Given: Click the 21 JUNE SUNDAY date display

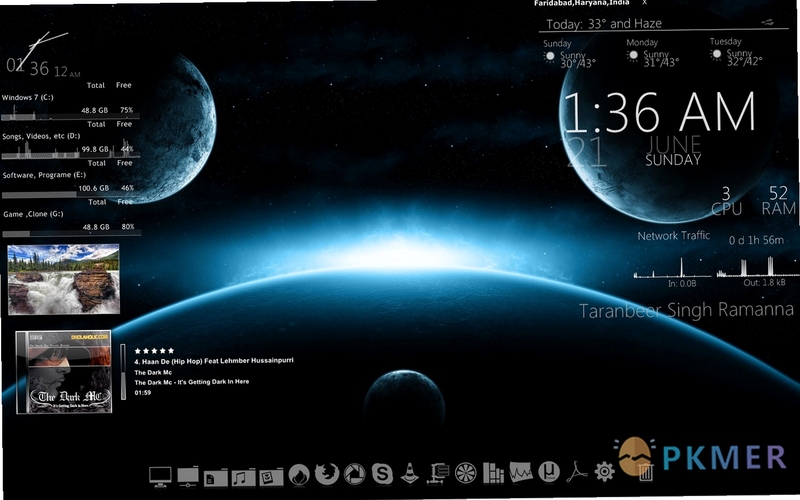Looking at the screenshot, I should [x=635, y=152].
